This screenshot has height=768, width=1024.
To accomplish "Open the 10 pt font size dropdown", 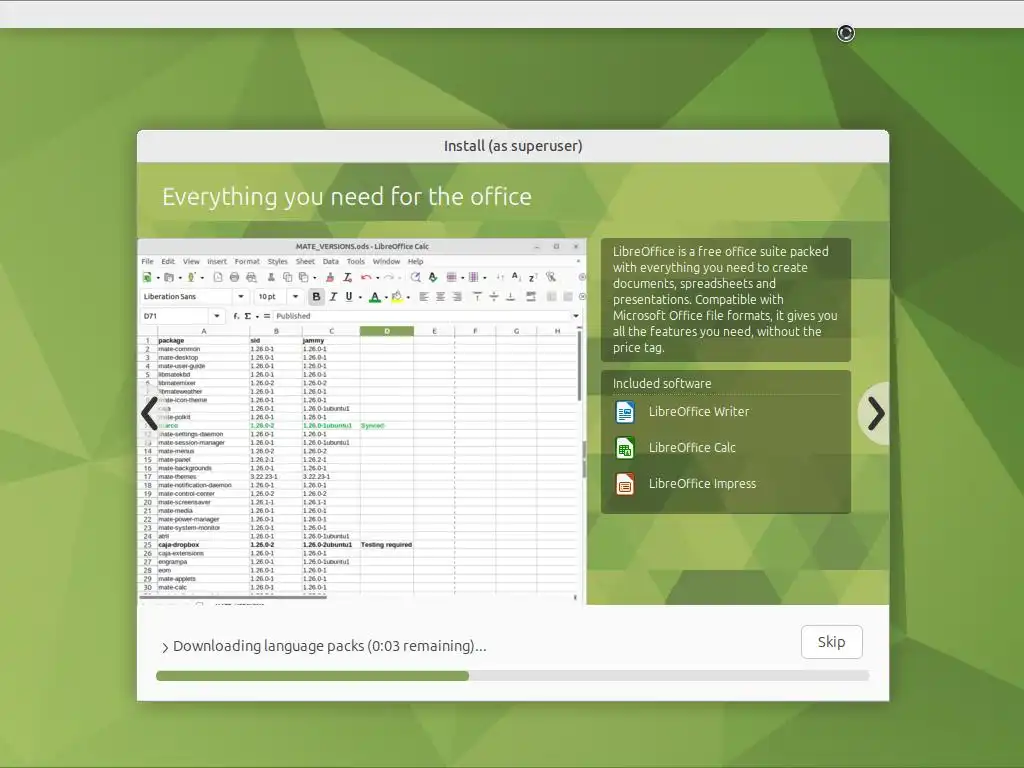I will point(295,296).
